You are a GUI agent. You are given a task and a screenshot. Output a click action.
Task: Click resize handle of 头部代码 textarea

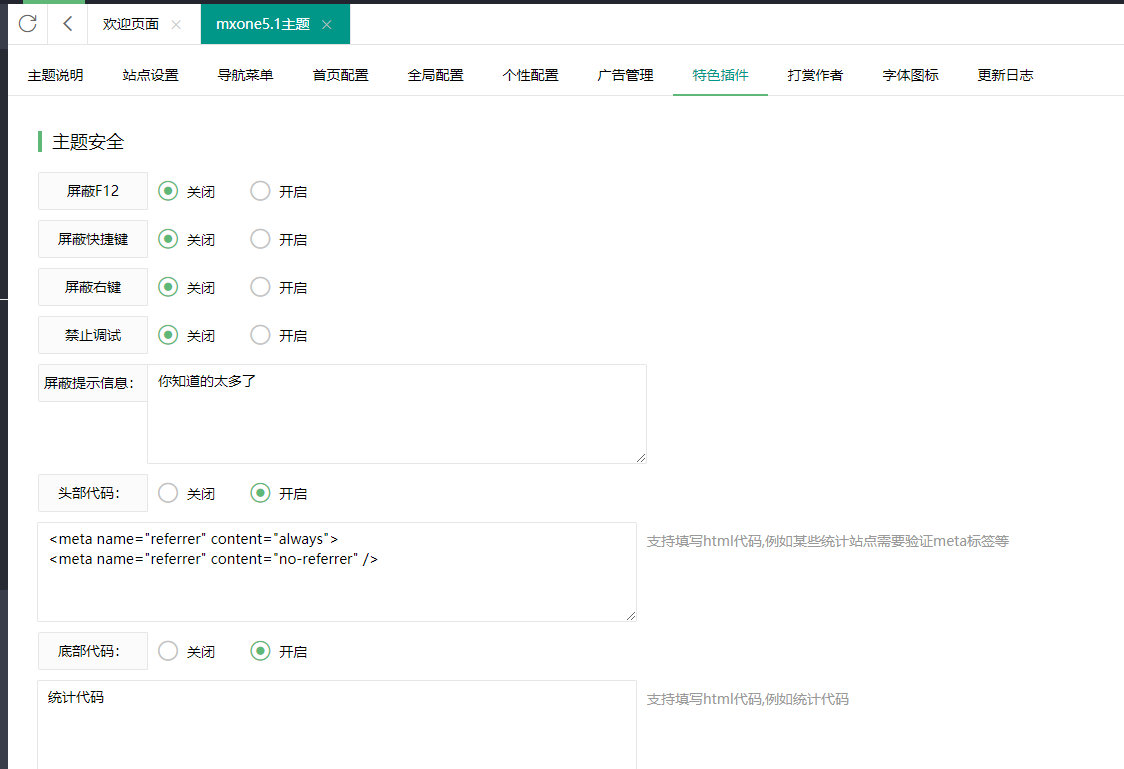tap(631, 616)
